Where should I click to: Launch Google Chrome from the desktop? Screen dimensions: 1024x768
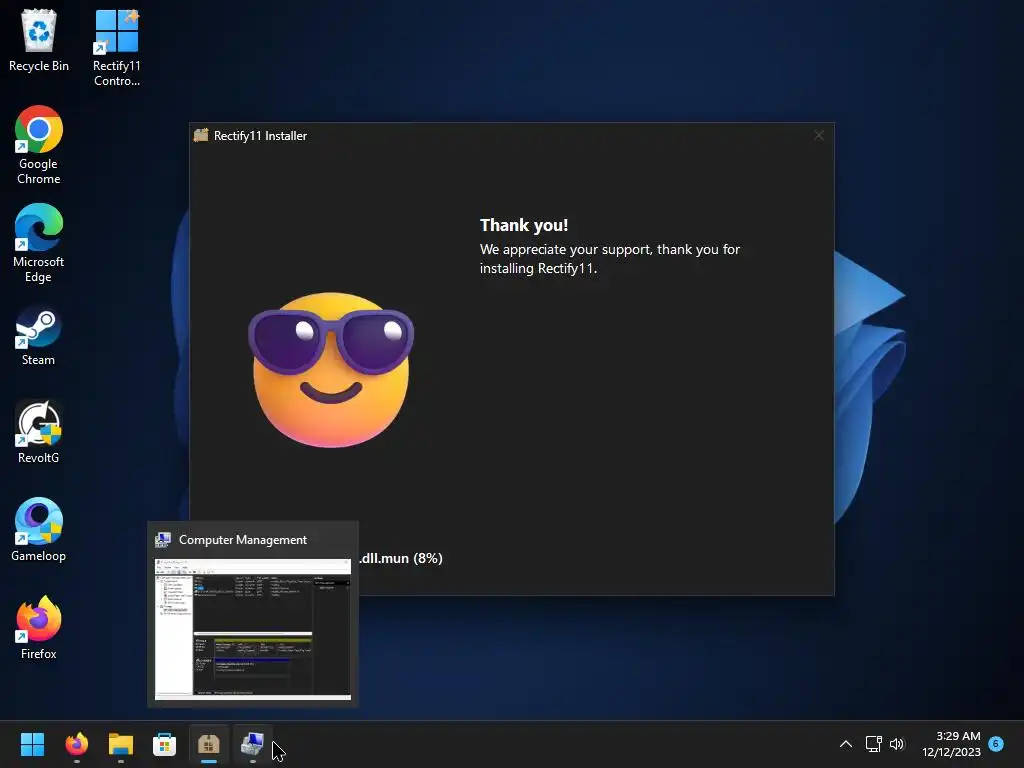click(39, 145)
